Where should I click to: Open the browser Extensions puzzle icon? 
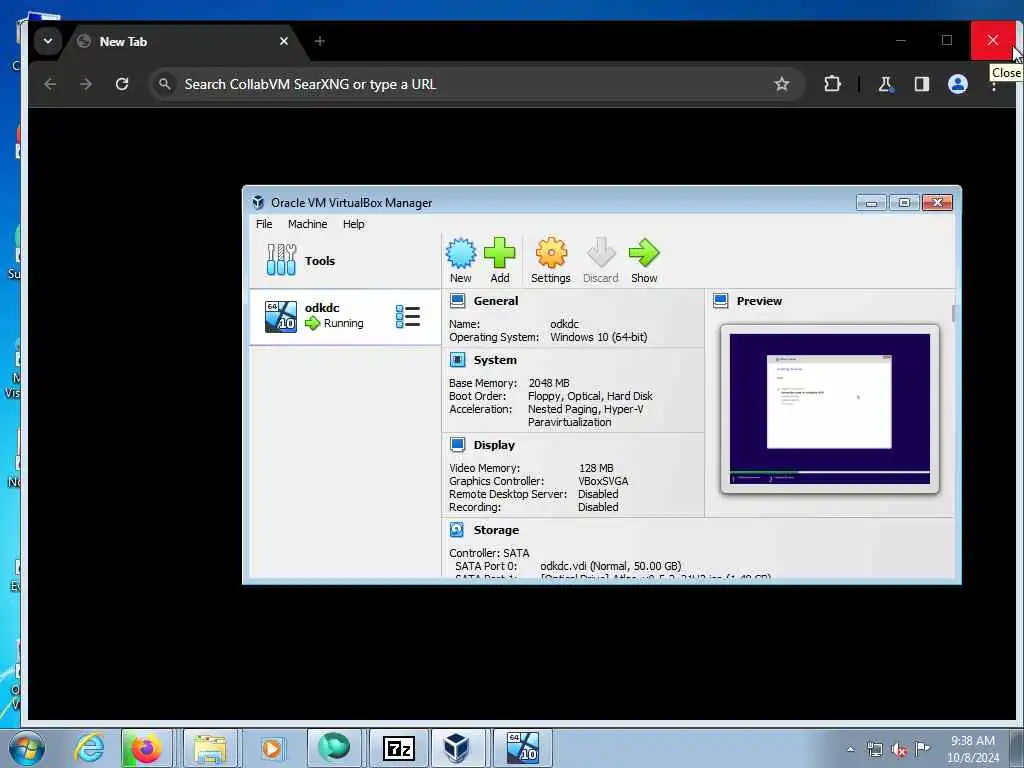pos(832,84)
